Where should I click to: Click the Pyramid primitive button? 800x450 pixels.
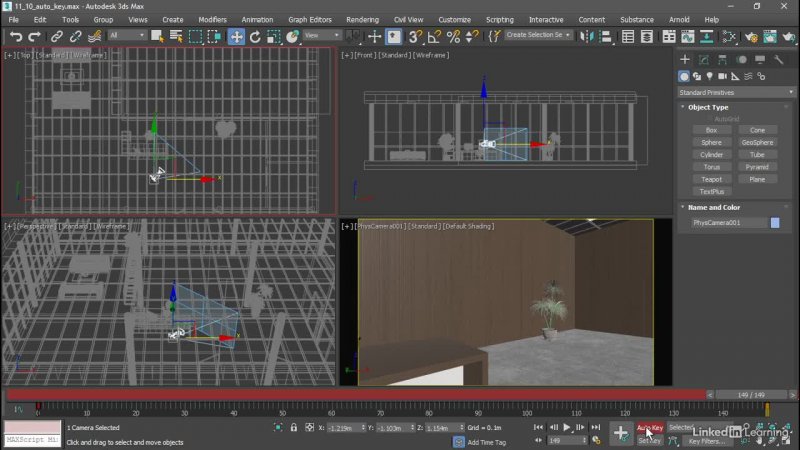click(757, 167)
